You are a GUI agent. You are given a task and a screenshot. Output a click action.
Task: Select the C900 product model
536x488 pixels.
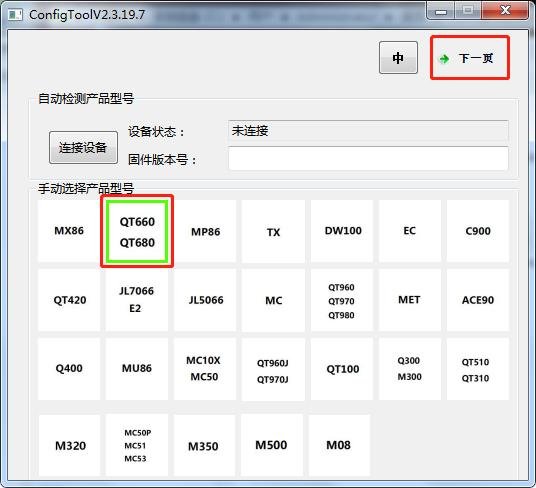pos(478,231)
